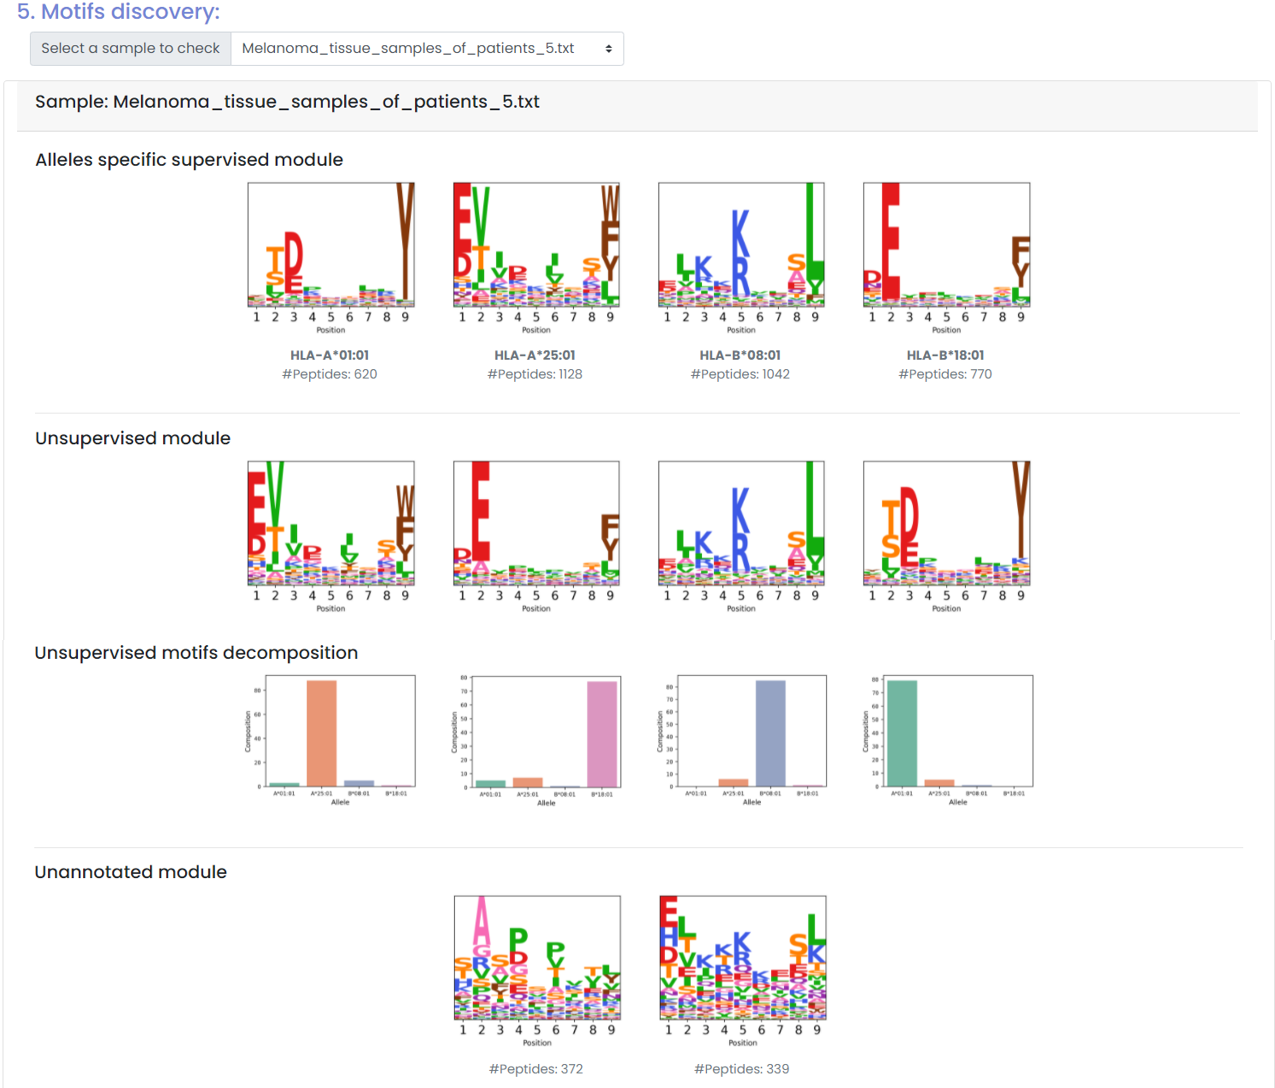Viewport: 1275px width, 1088px height.
Task: Open the HLA-A*01:01 supervised motif logo
Action: coord(331,246)
